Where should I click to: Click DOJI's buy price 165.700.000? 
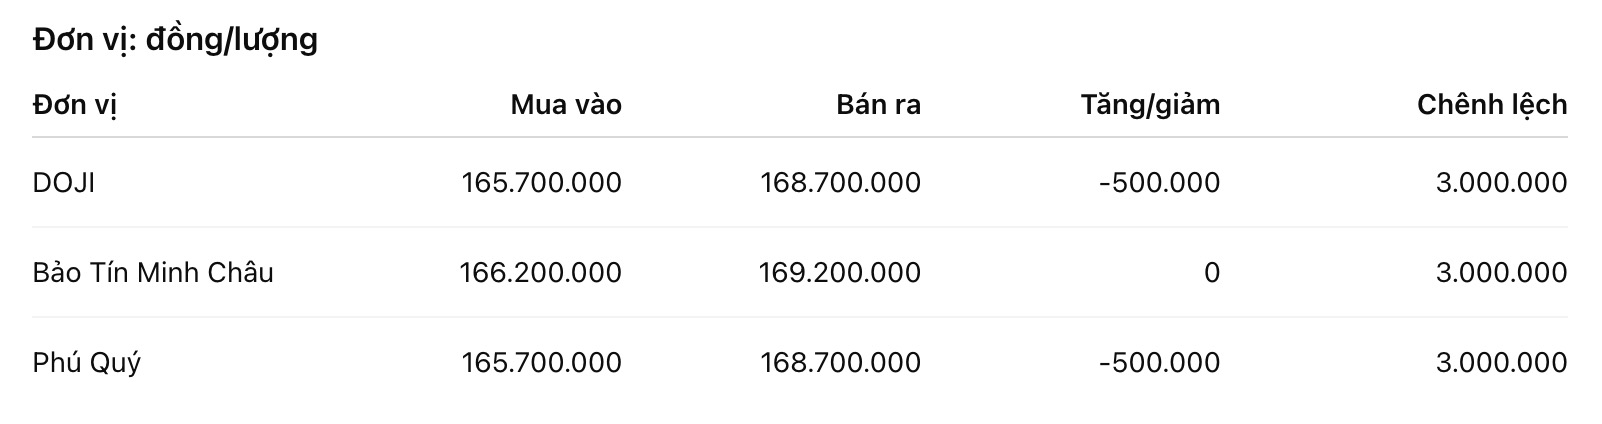[541, 183]
